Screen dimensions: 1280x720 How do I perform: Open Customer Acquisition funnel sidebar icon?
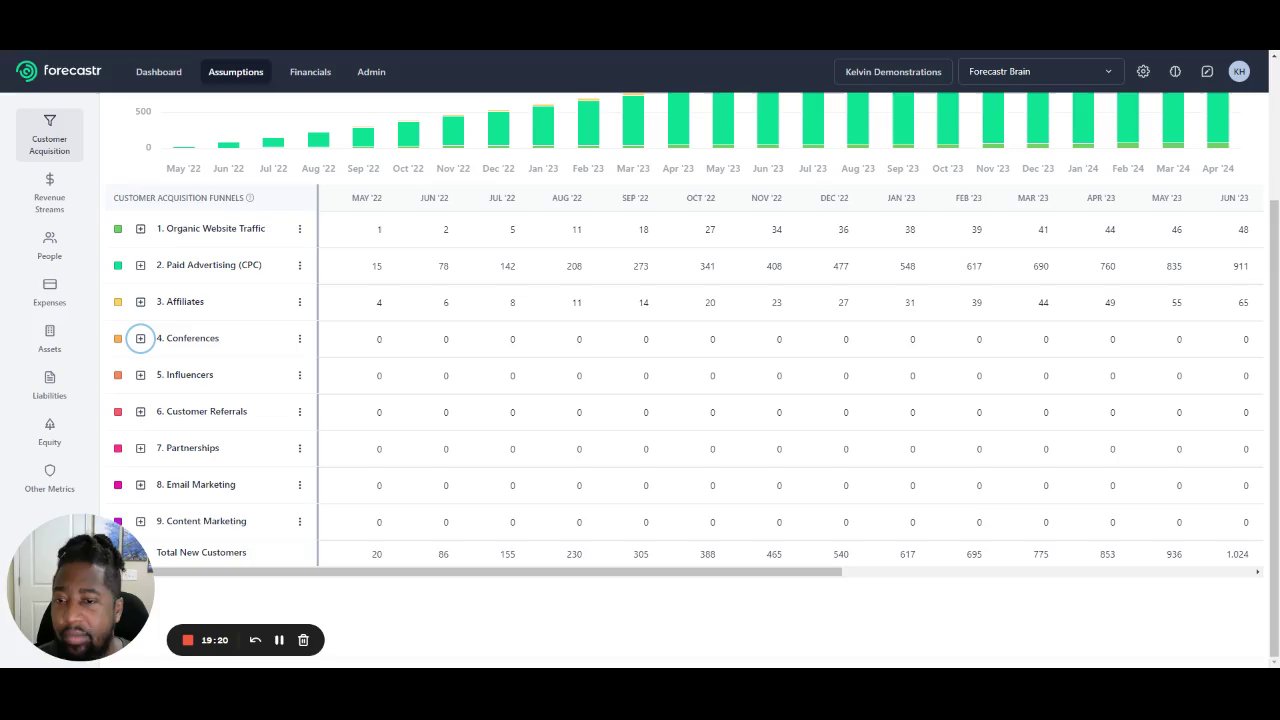coord(49,121)
